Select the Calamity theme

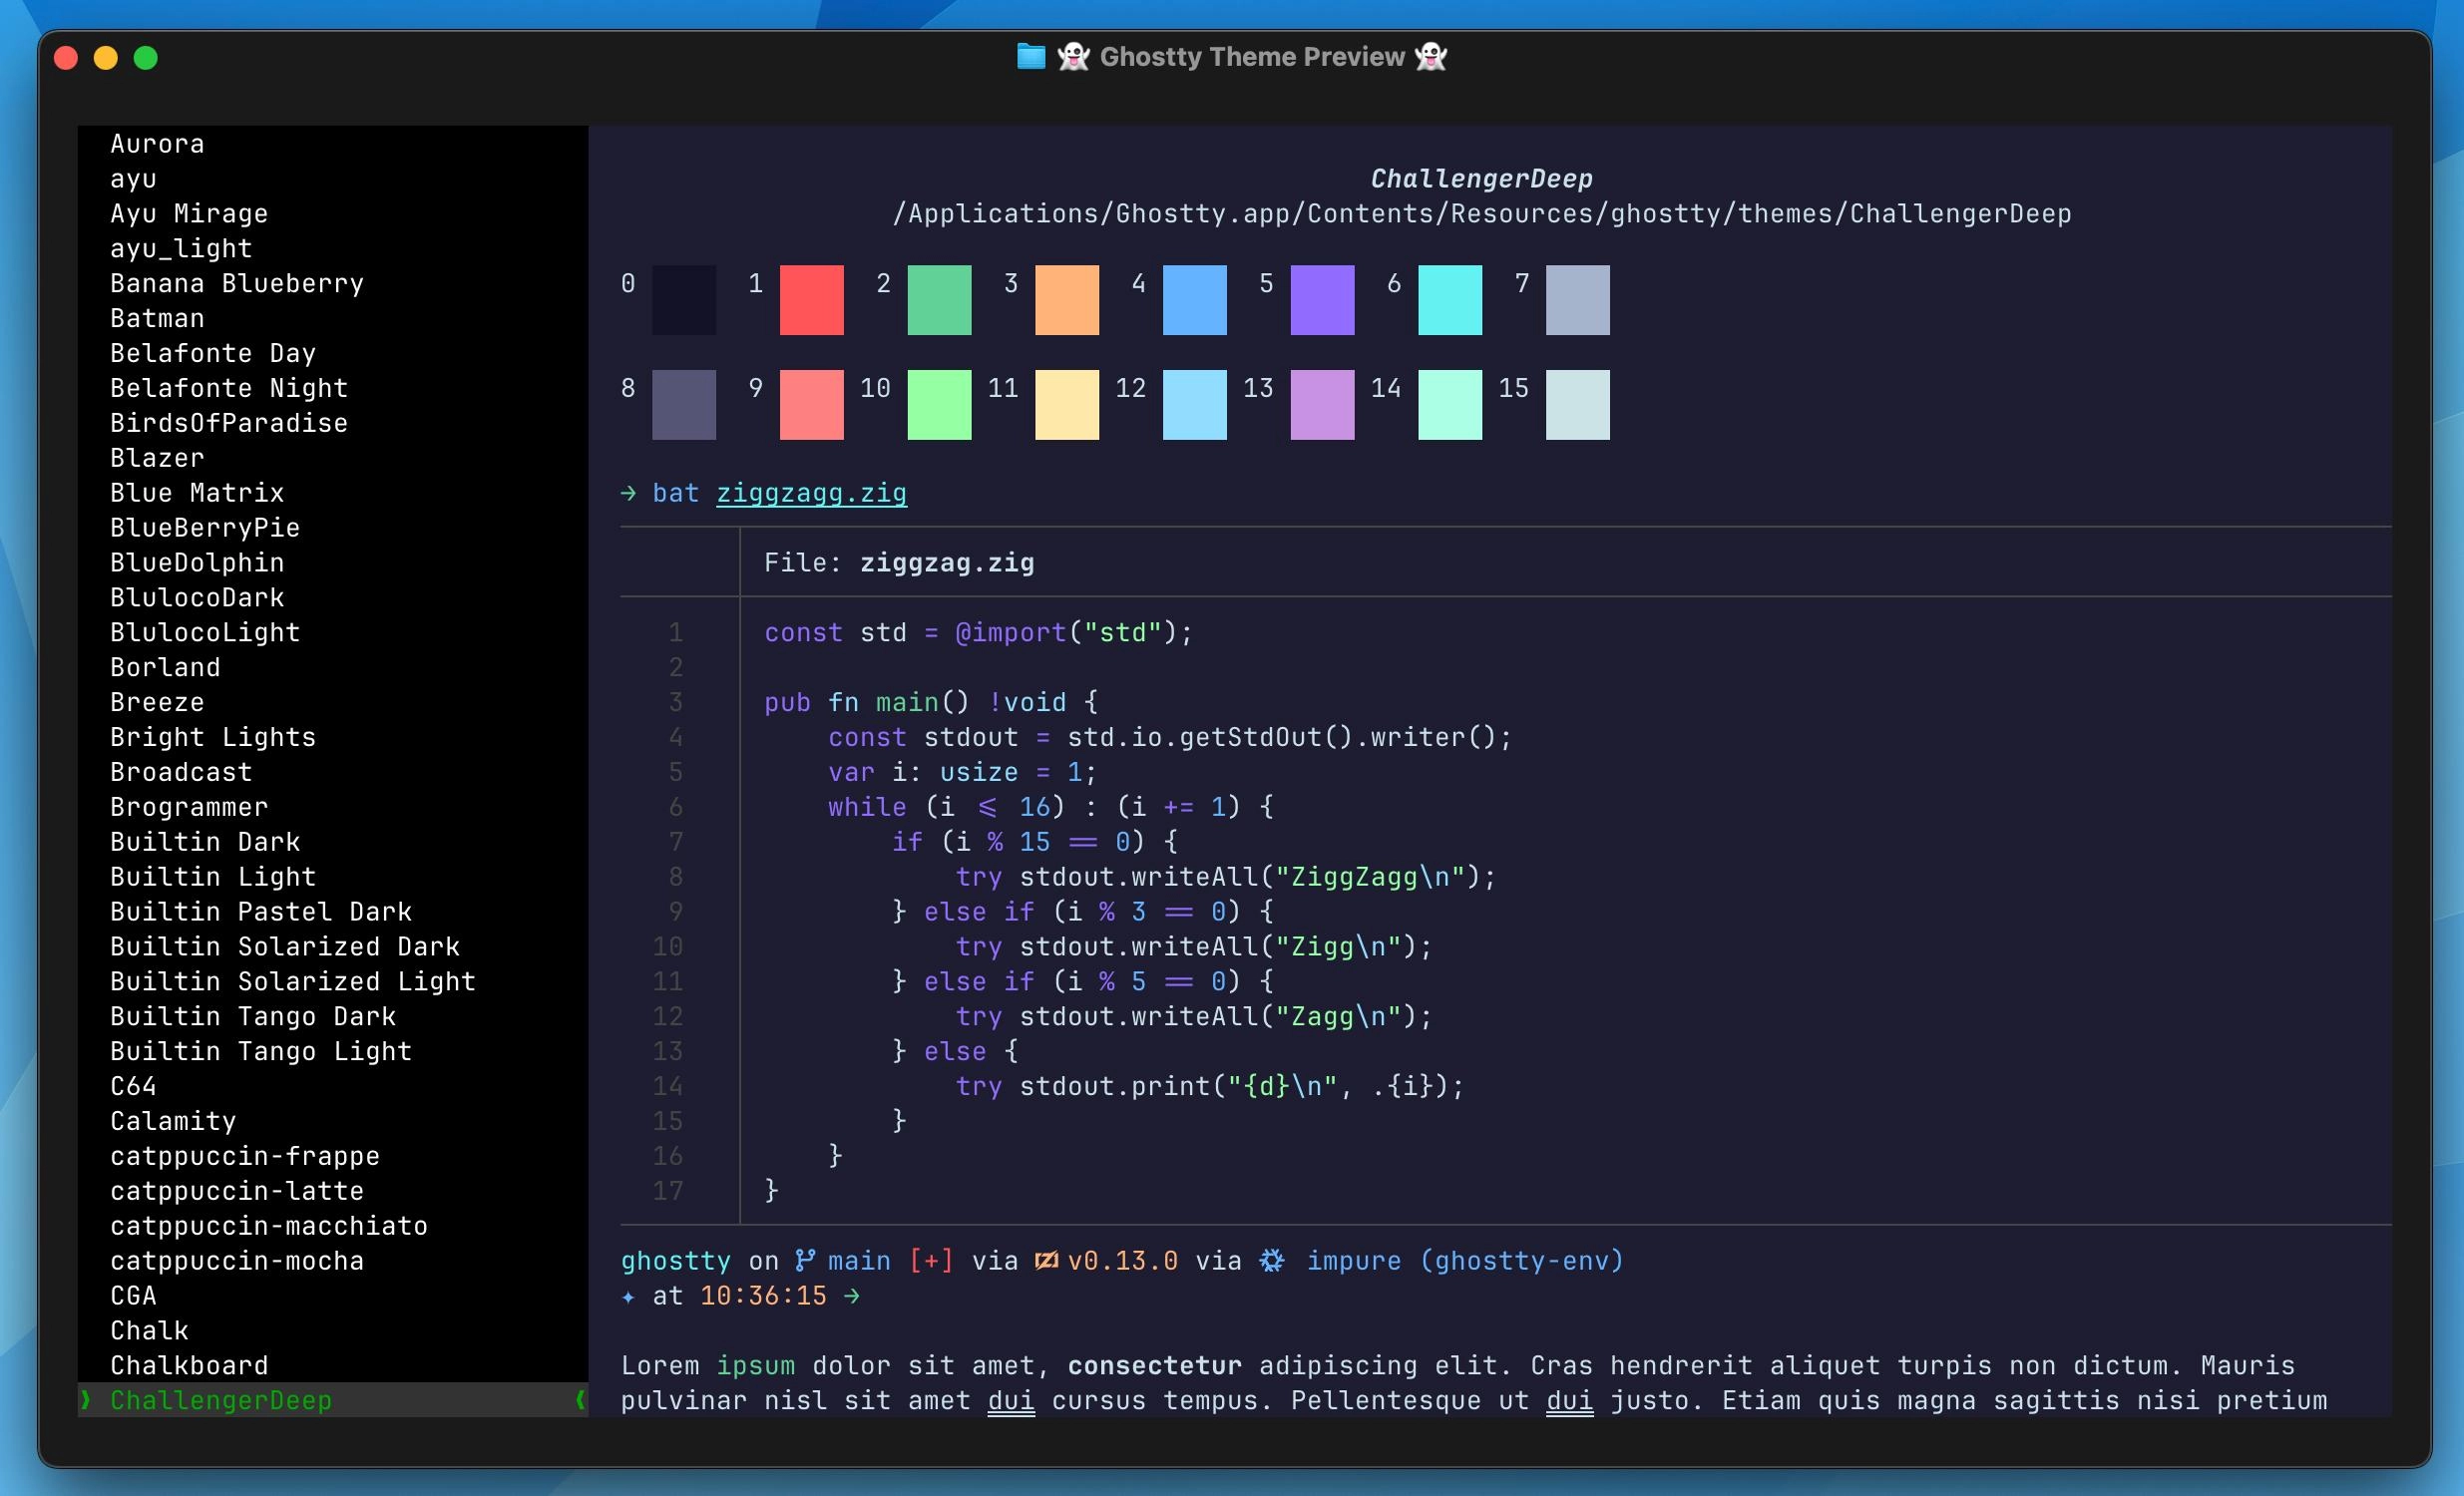[173, 1121]
